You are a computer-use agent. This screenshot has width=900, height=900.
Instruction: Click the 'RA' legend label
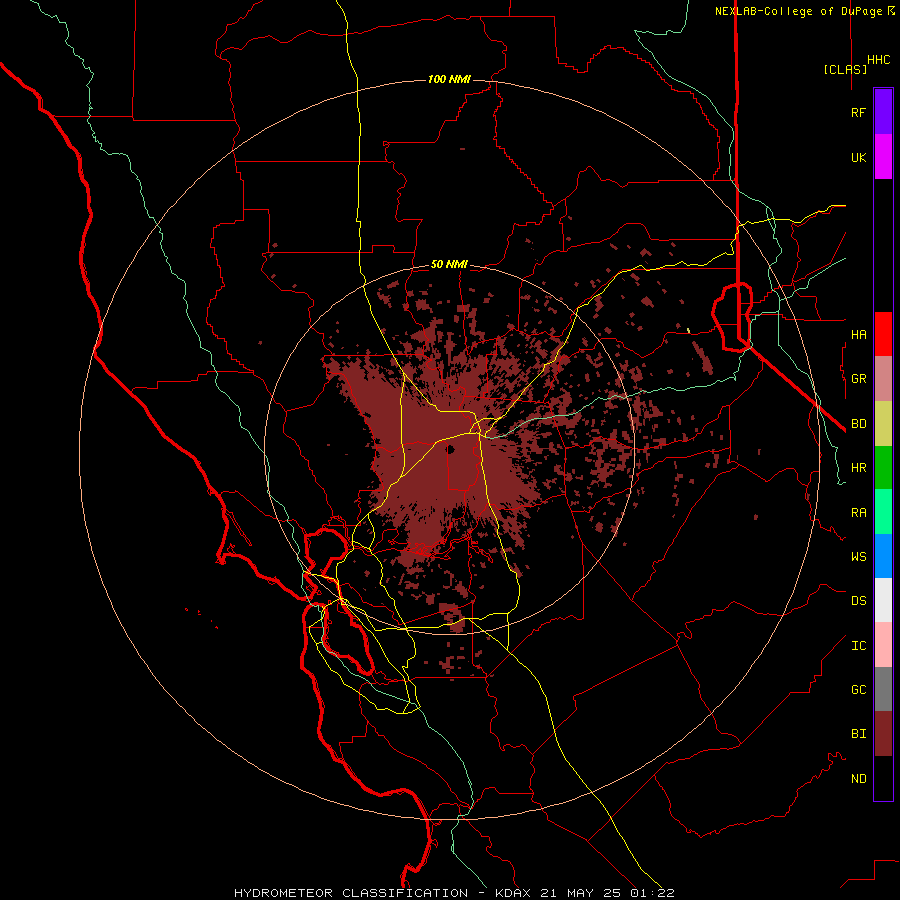pos(858,513)
